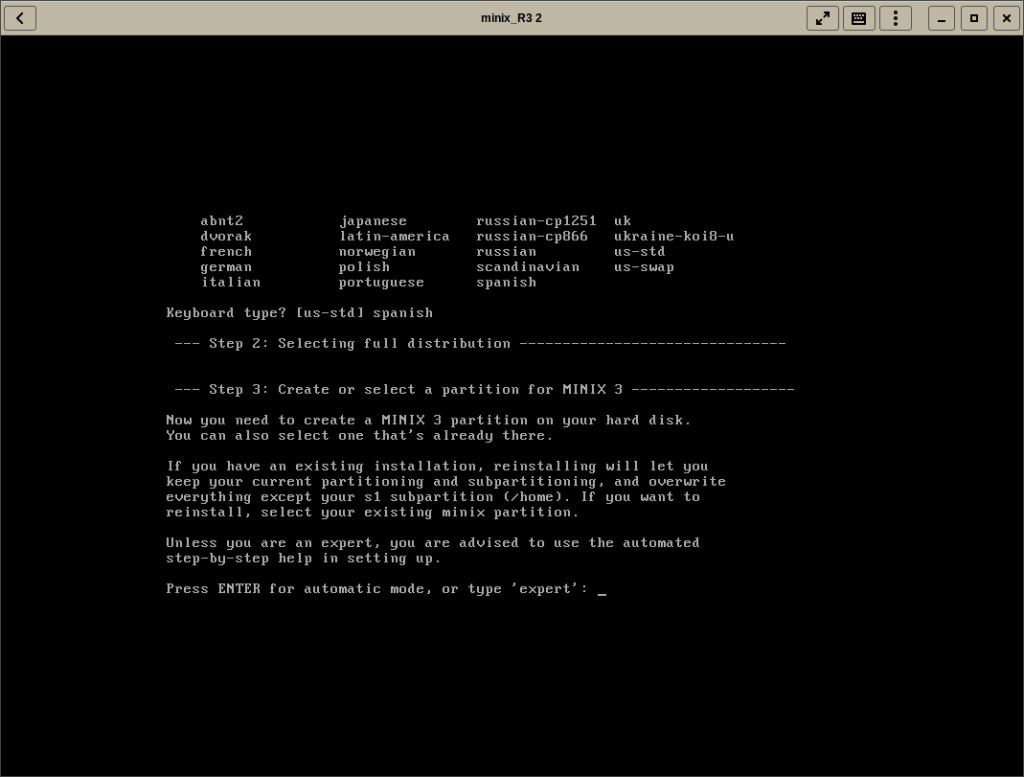Click the back arrow button
1024x777 pixels.
(20, 18)
